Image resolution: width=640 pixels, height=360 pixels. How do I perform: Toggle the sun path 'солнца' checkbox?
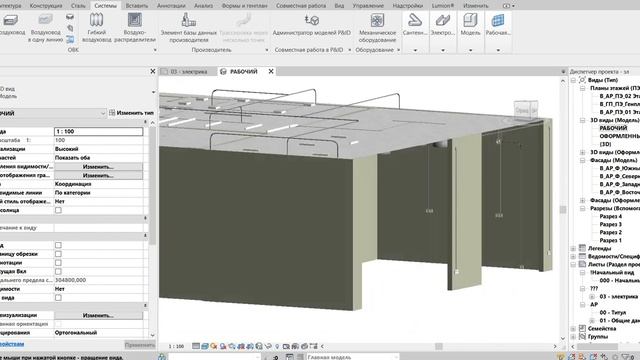[58, 210]
